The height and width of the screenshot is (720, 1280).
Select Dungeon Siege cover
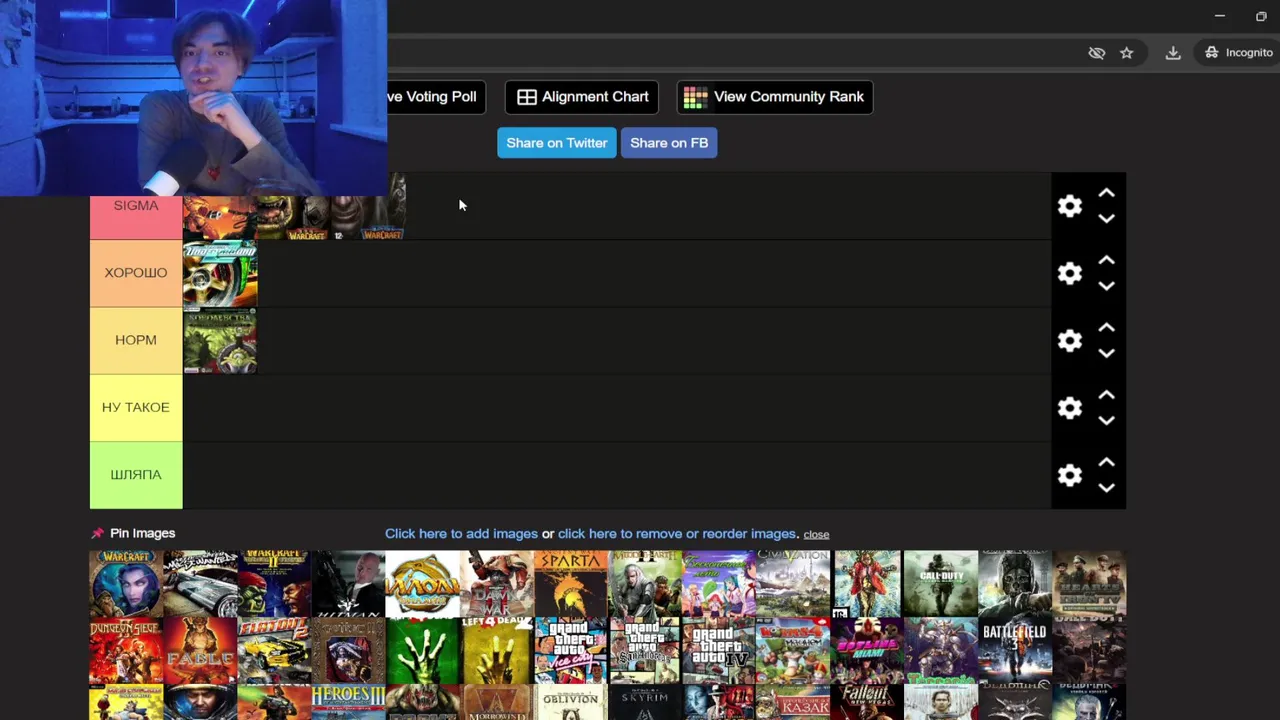click(126, 650)
